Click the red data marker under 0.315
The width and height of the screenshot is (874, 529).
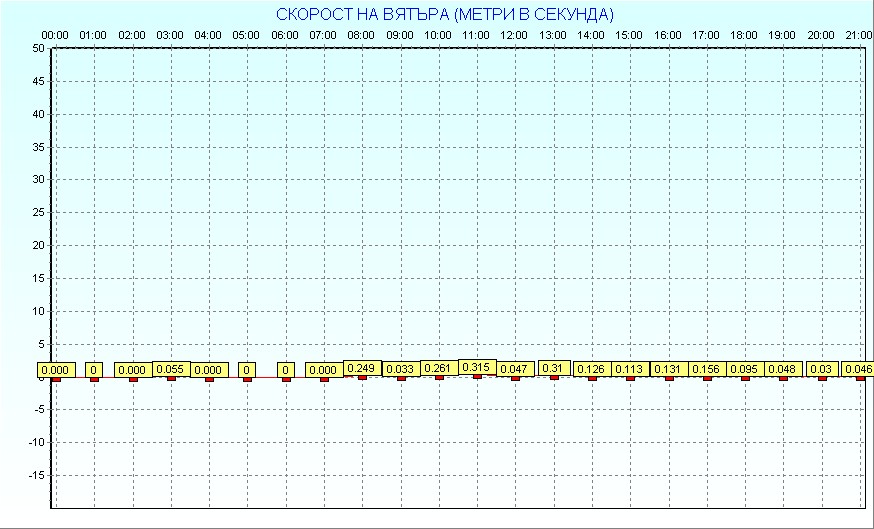coord(477,377)
